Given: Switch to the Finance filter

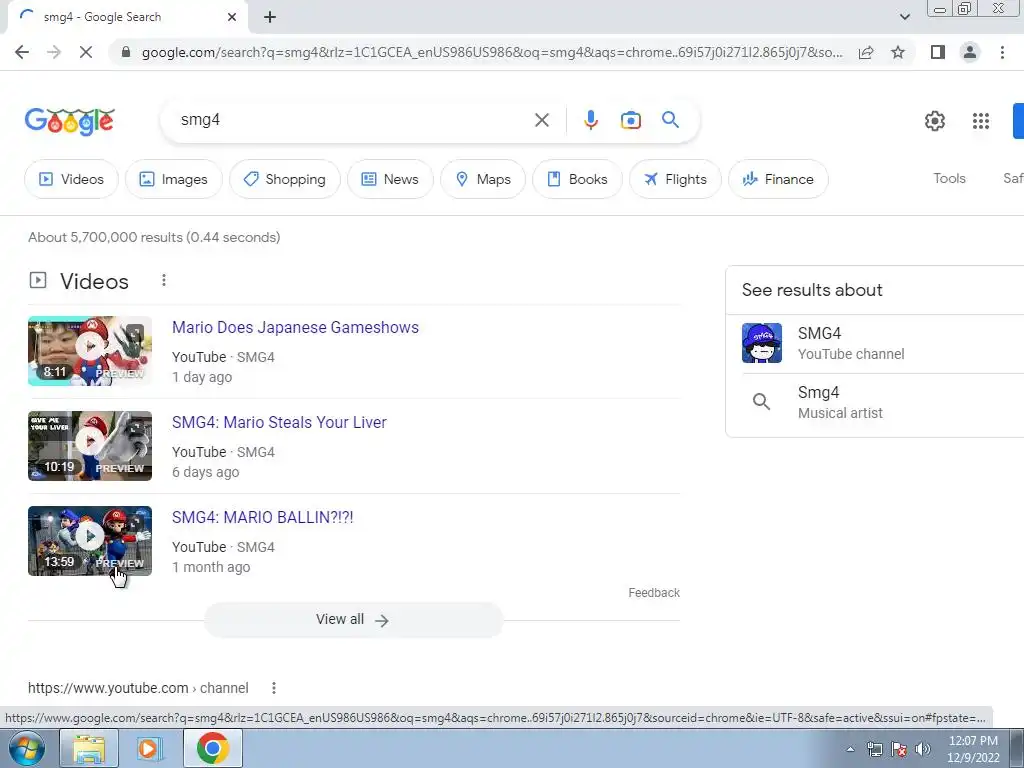Looking at the screenshot, I should 778,179.
